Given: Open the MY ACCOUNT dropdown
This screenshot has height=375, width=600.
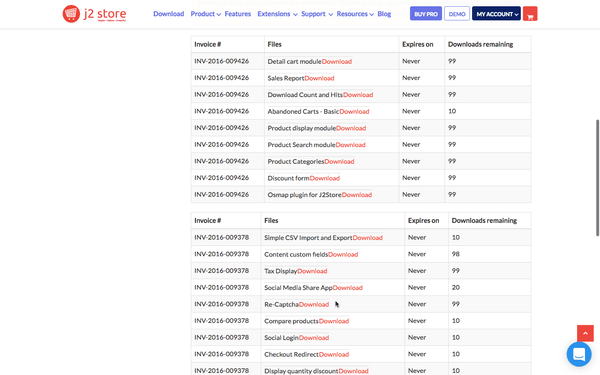Looking at the screenshot, I should point(496,14).
